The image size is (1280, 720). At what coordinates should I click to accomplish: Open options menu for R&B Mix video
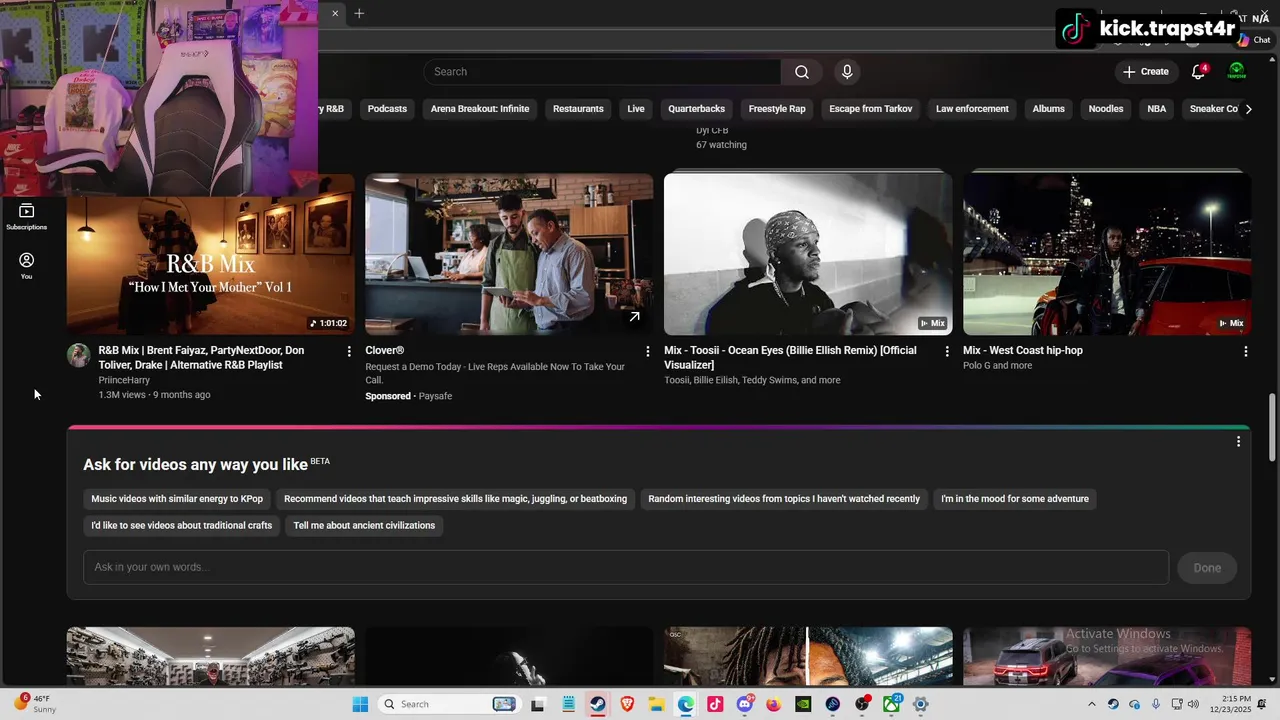click(349, 351)
